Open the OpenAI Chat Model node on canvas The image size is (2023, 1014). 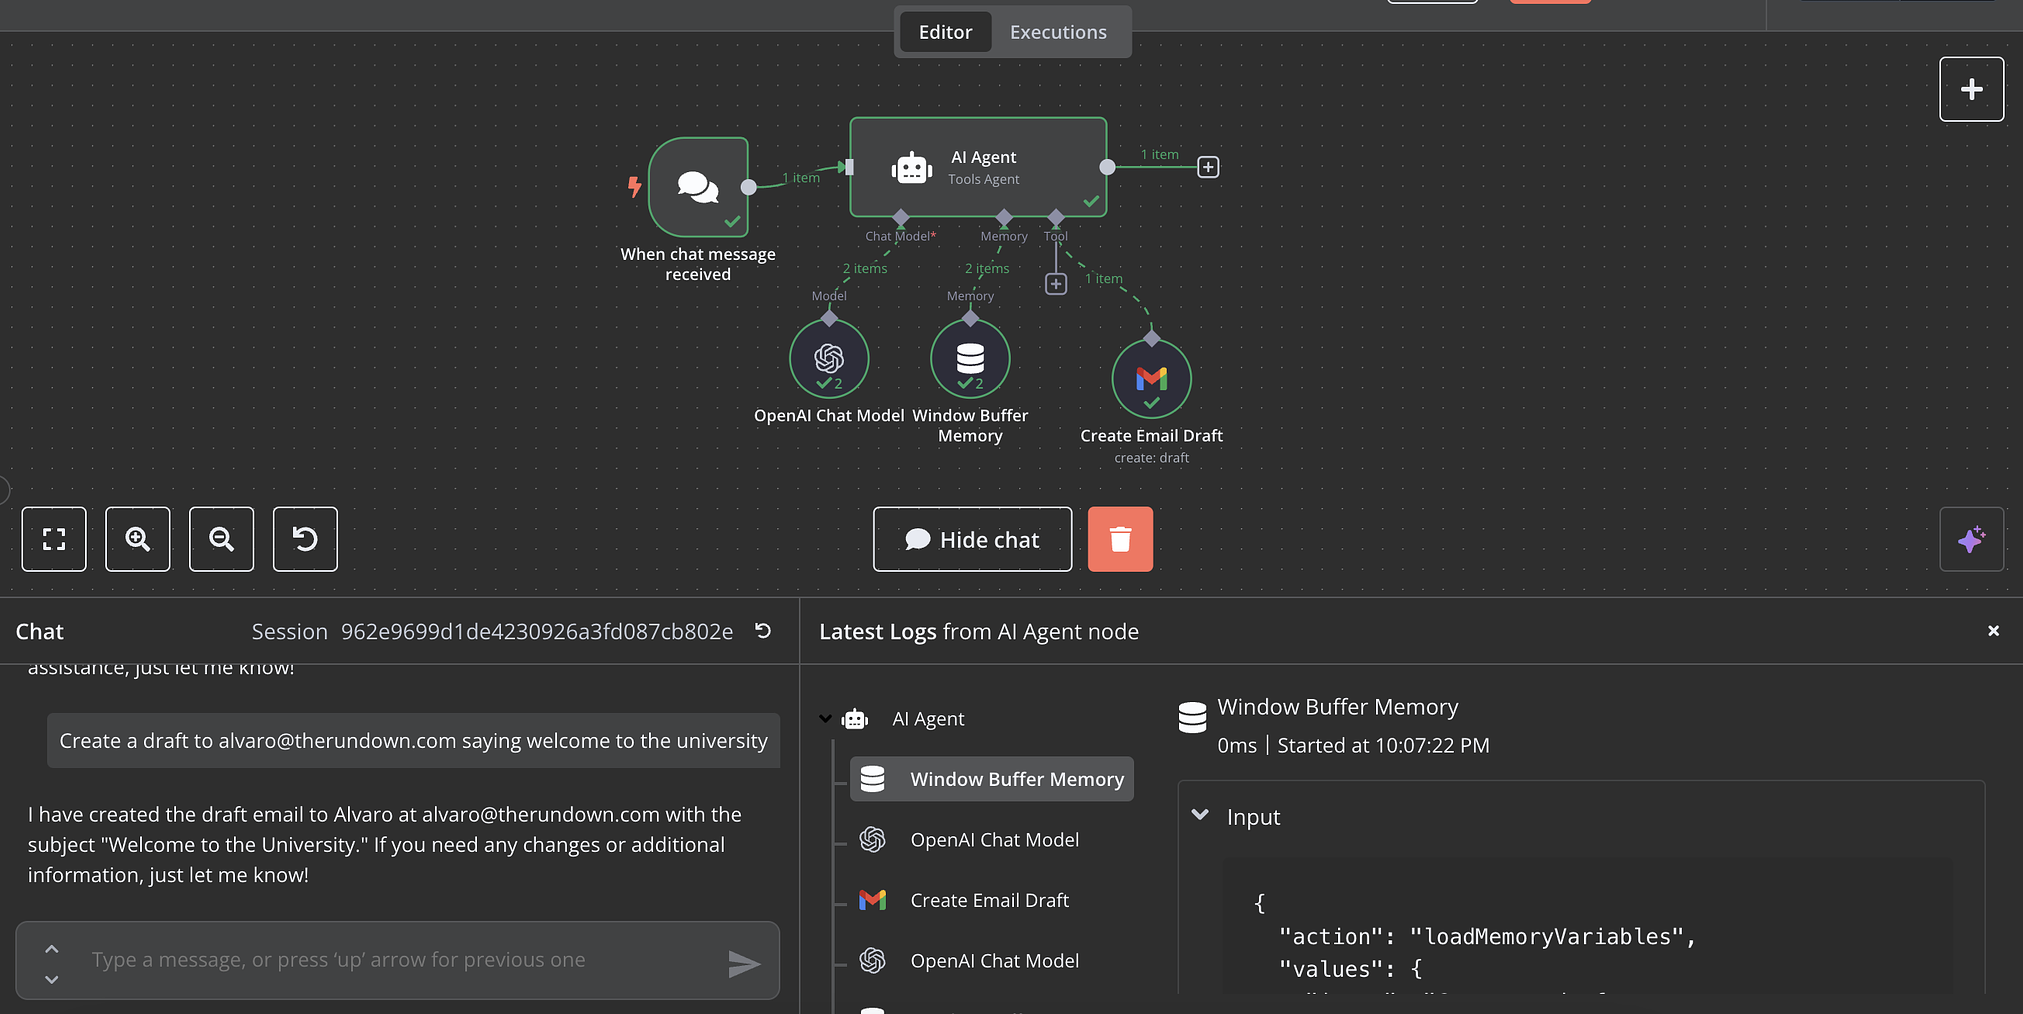click(829, 358)
